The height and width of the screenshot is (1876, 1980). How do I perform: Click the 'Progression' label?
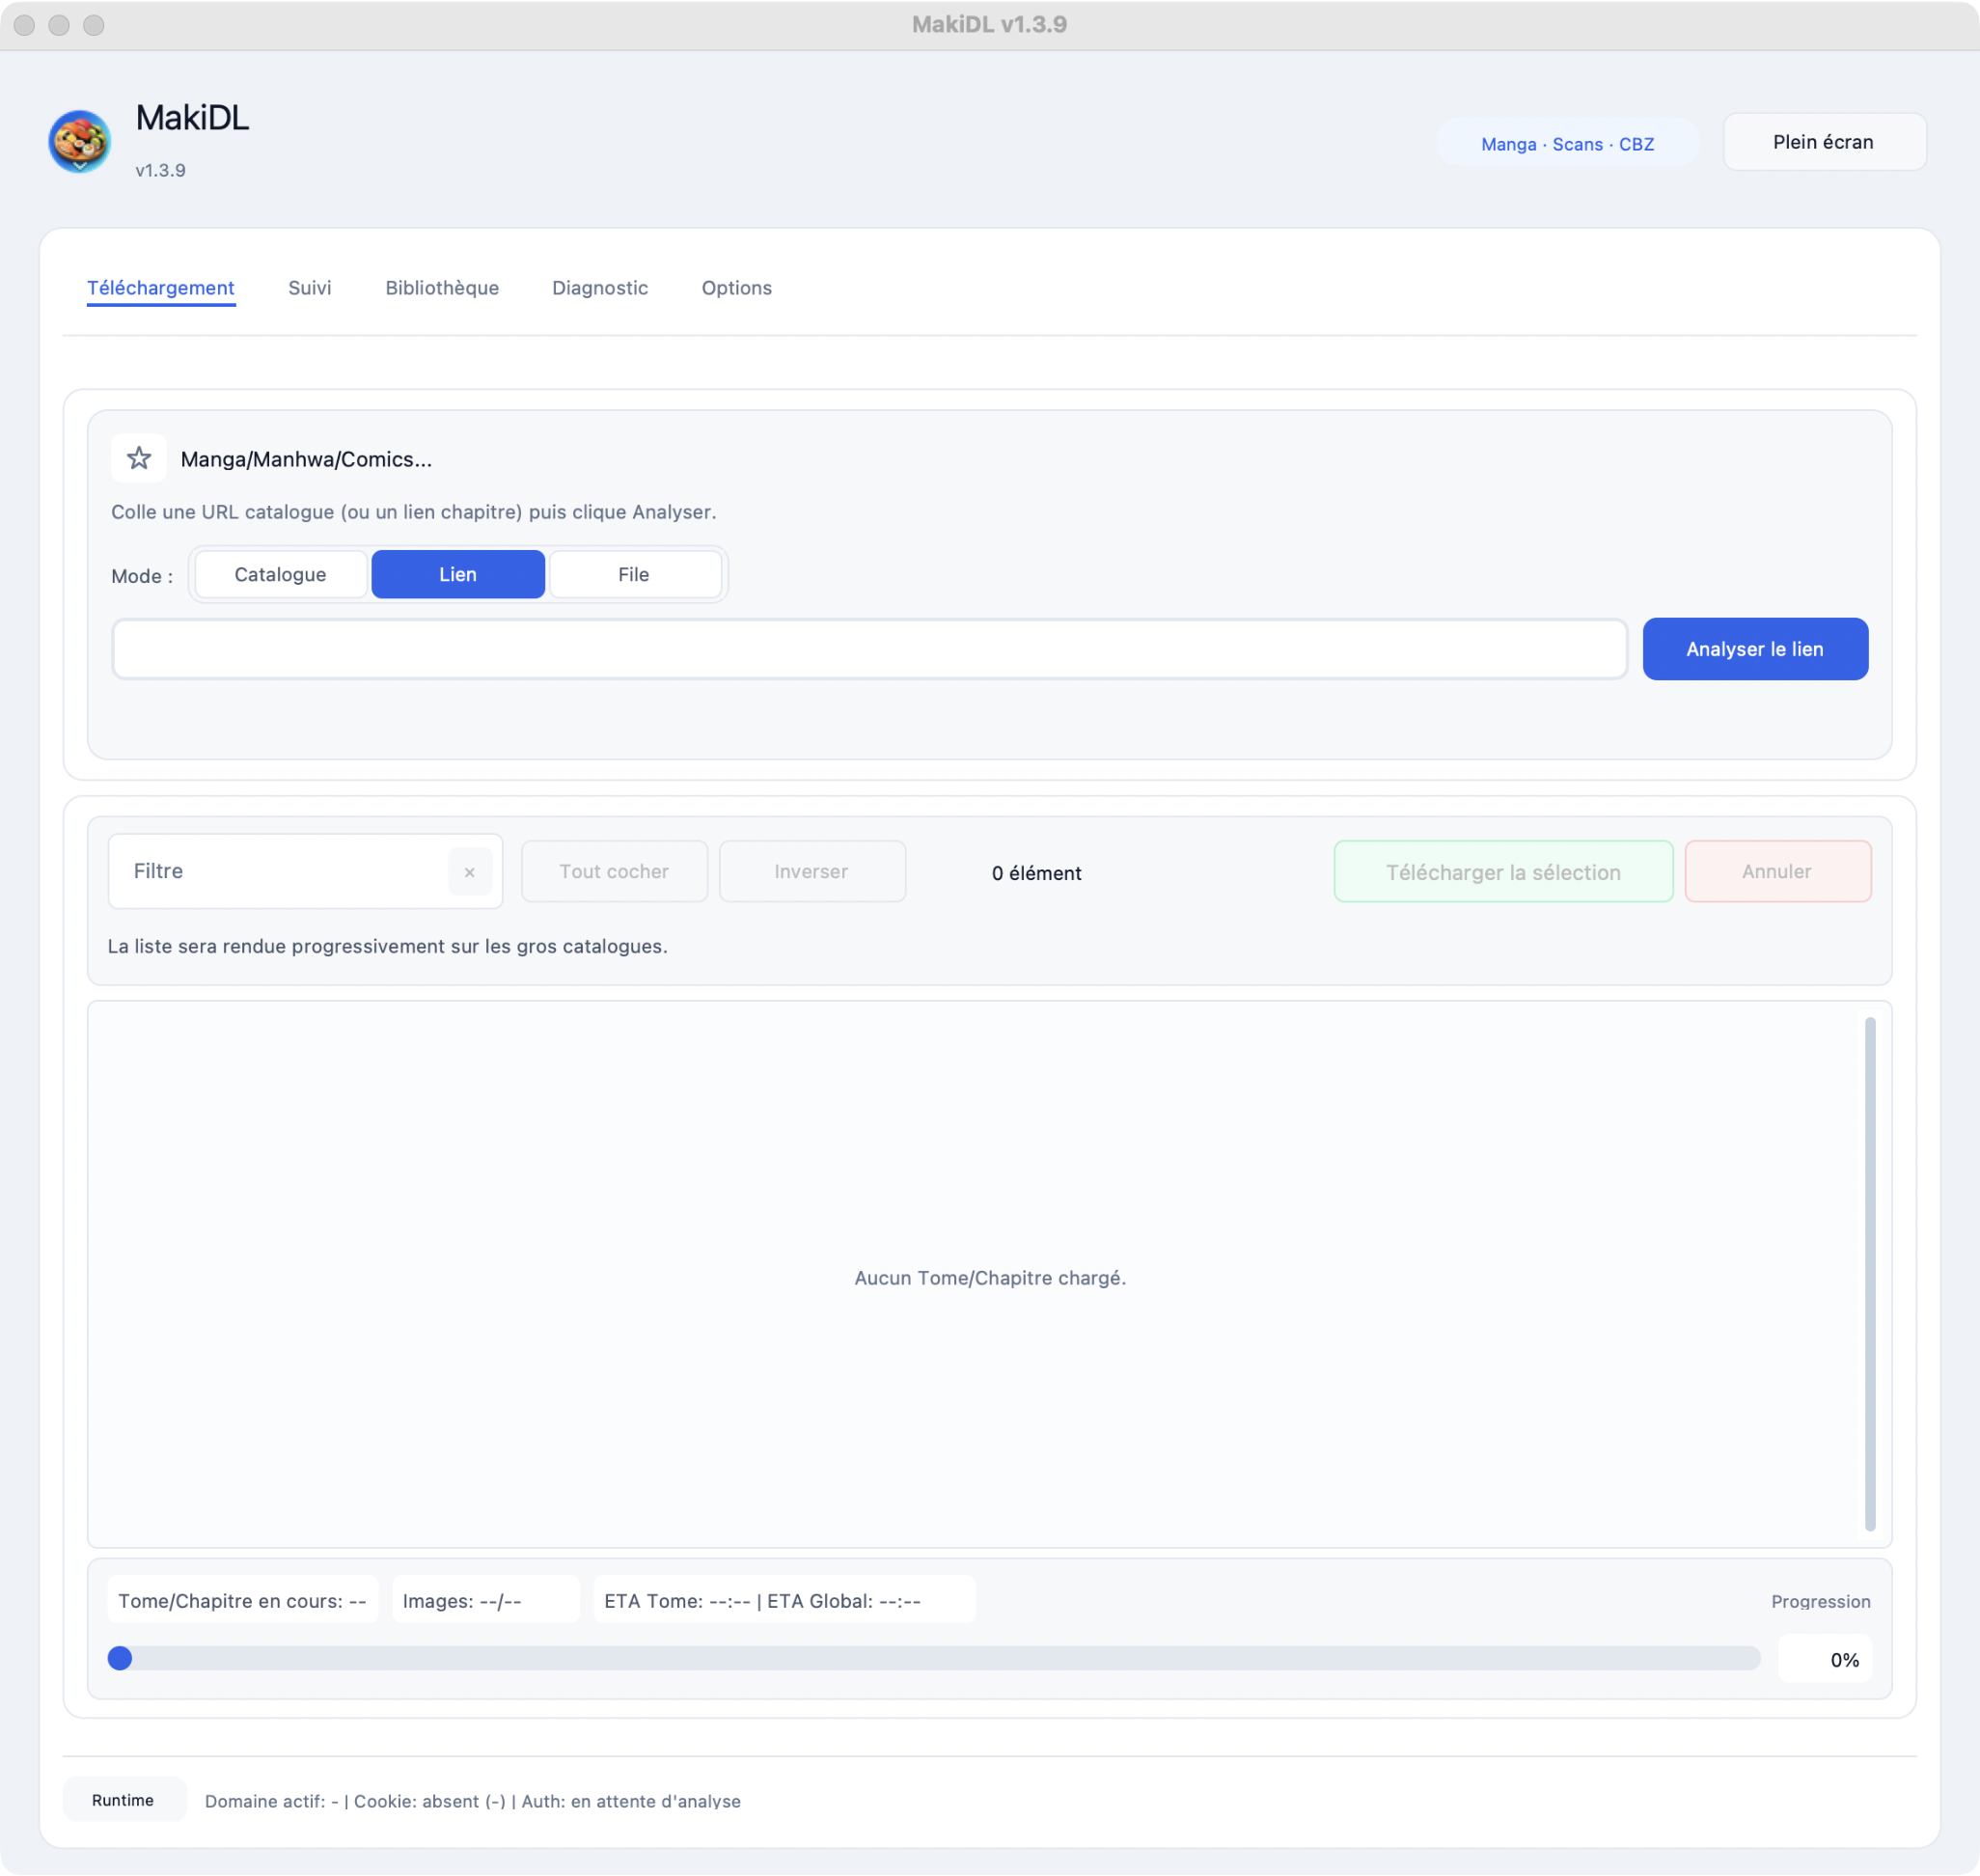click(1821, 1602)
